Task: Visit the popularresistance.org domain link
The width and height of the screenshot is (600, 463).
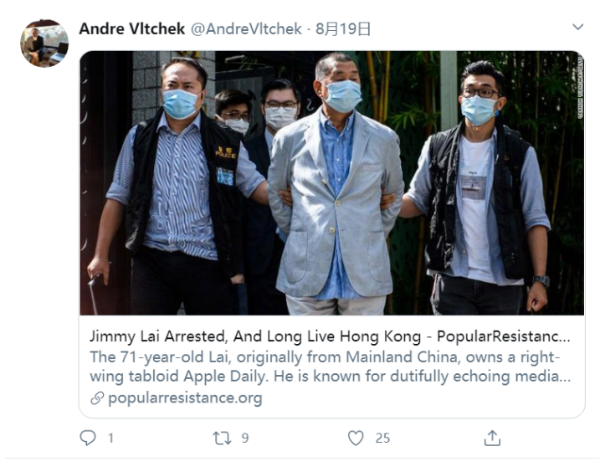Action: pyautogui.click(x=185, y=398)
